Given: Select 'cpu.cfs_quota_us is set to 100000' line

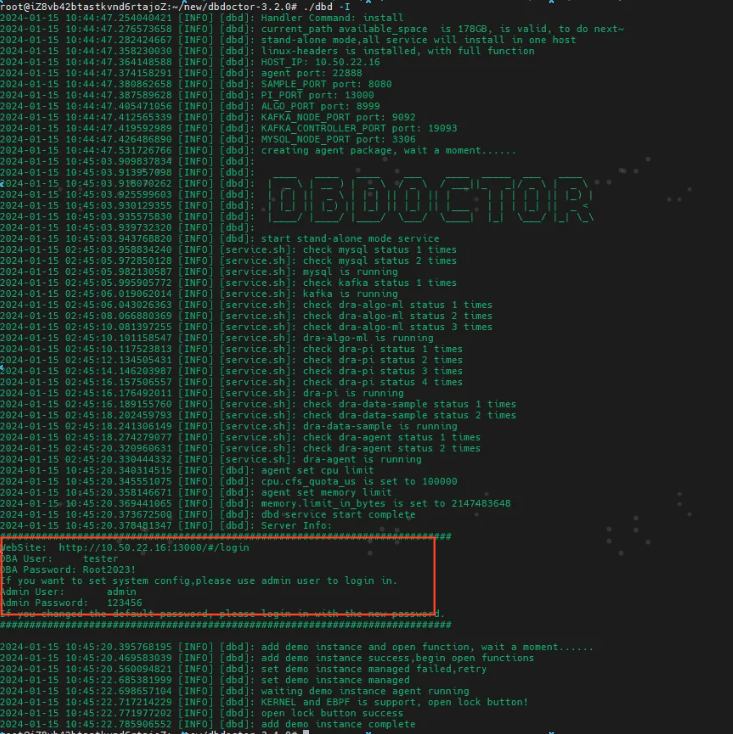Looking at the screenshot, I should pyautogui.click(x=359, y=482).
